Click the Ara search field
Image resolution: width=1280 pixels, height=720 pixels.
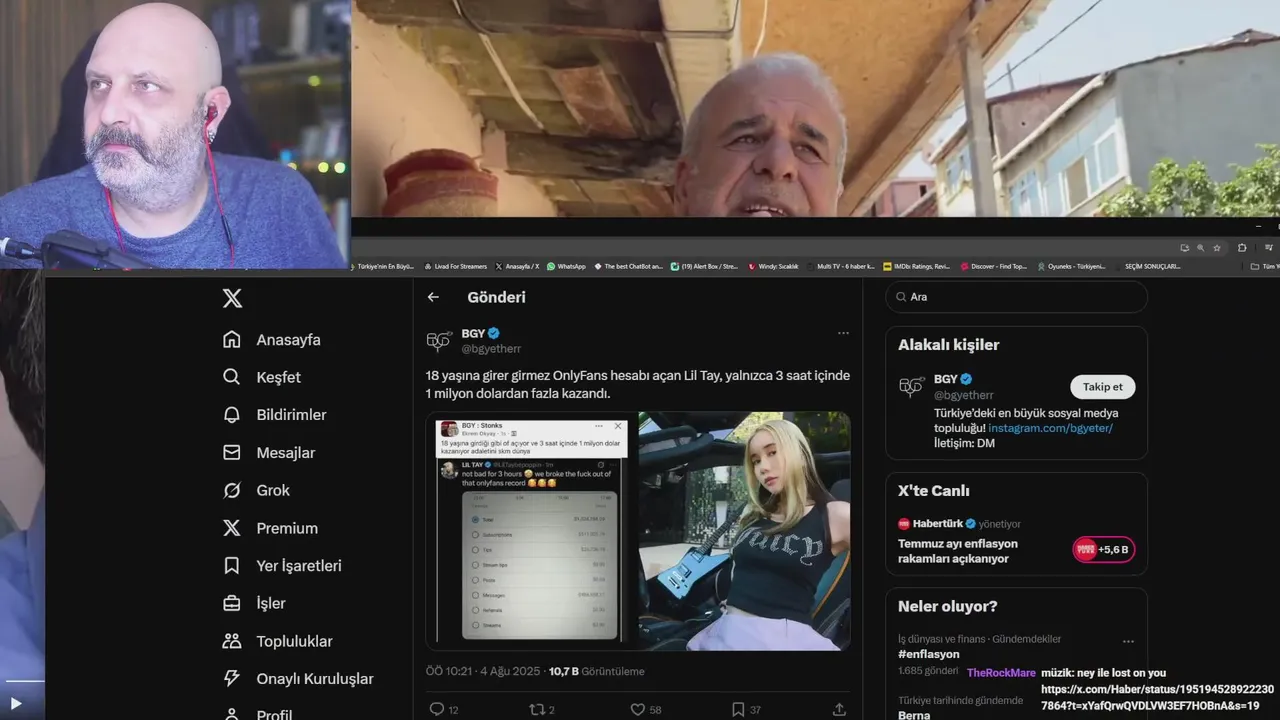[1016, 297]
